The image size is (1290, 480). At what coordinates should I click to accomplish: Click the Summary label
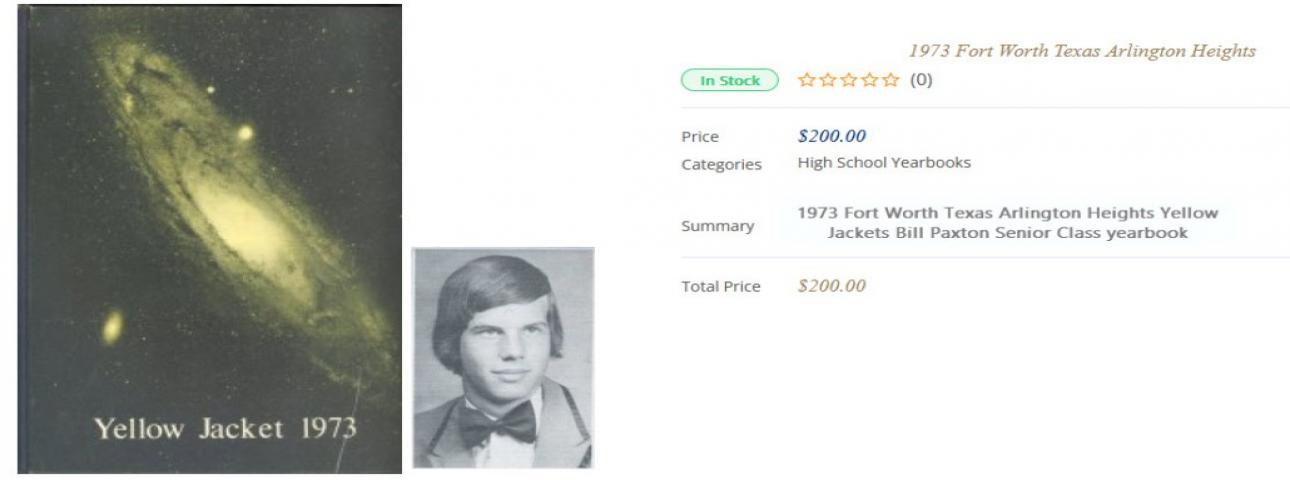click(718, 226)
